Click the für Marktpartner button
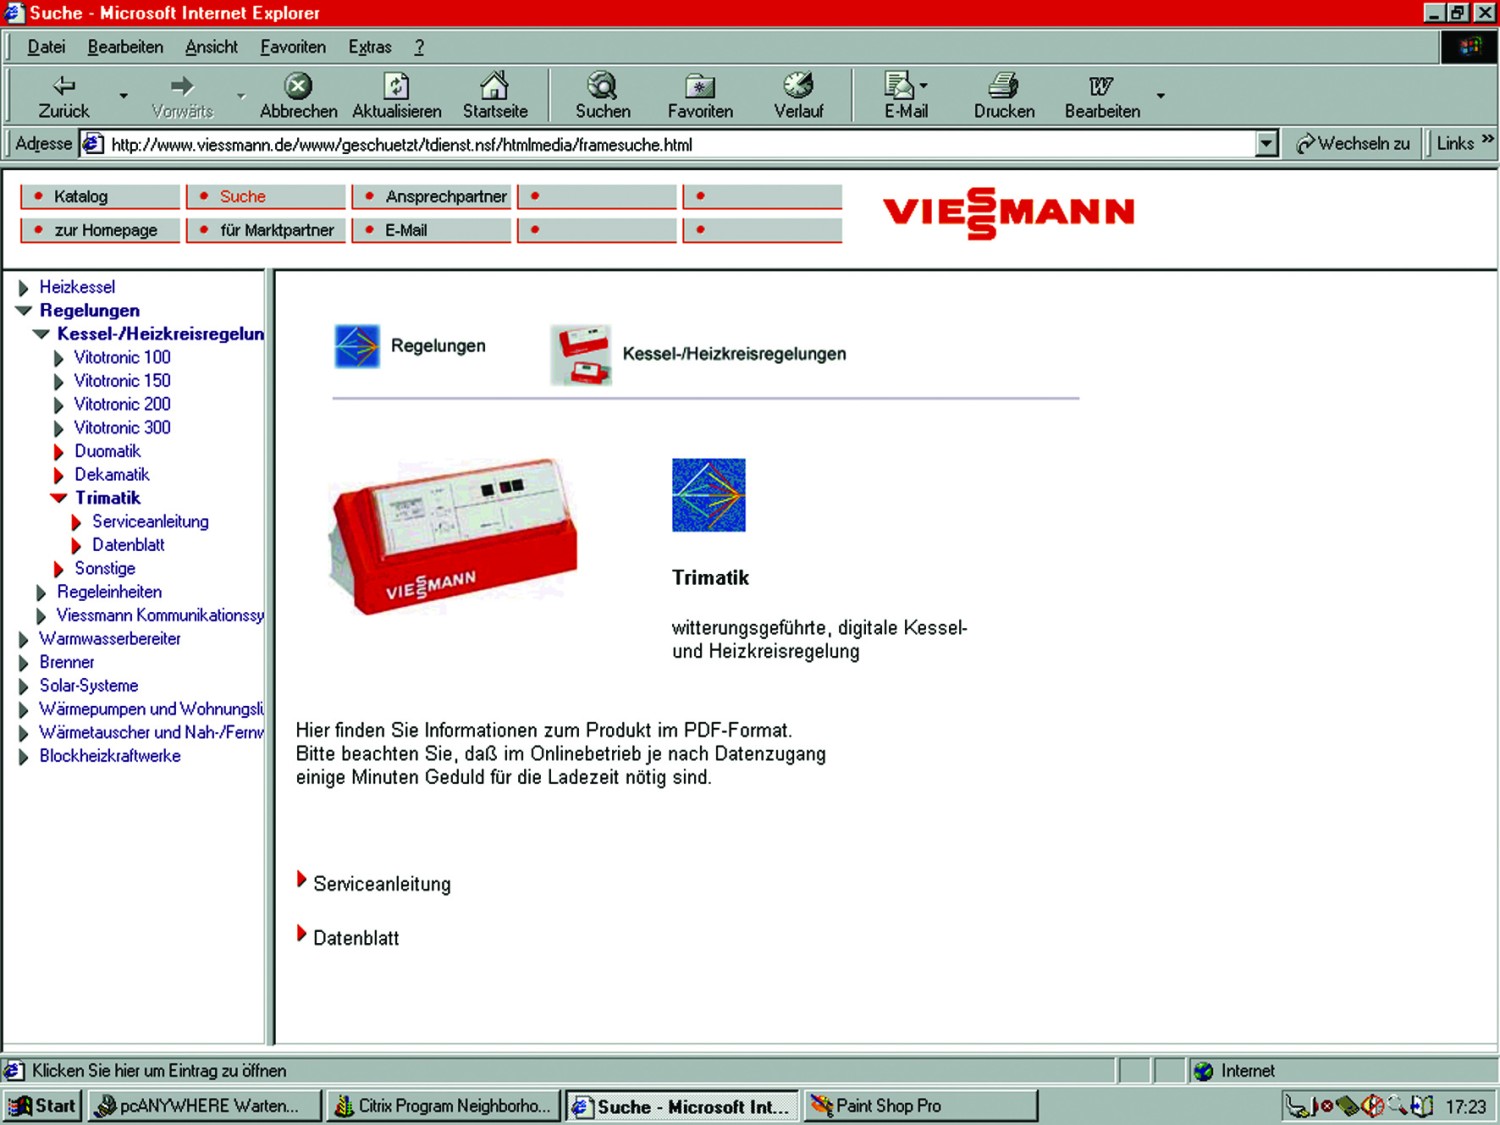The width and height of the screenshot is (1500, 1125). point(265,230)
